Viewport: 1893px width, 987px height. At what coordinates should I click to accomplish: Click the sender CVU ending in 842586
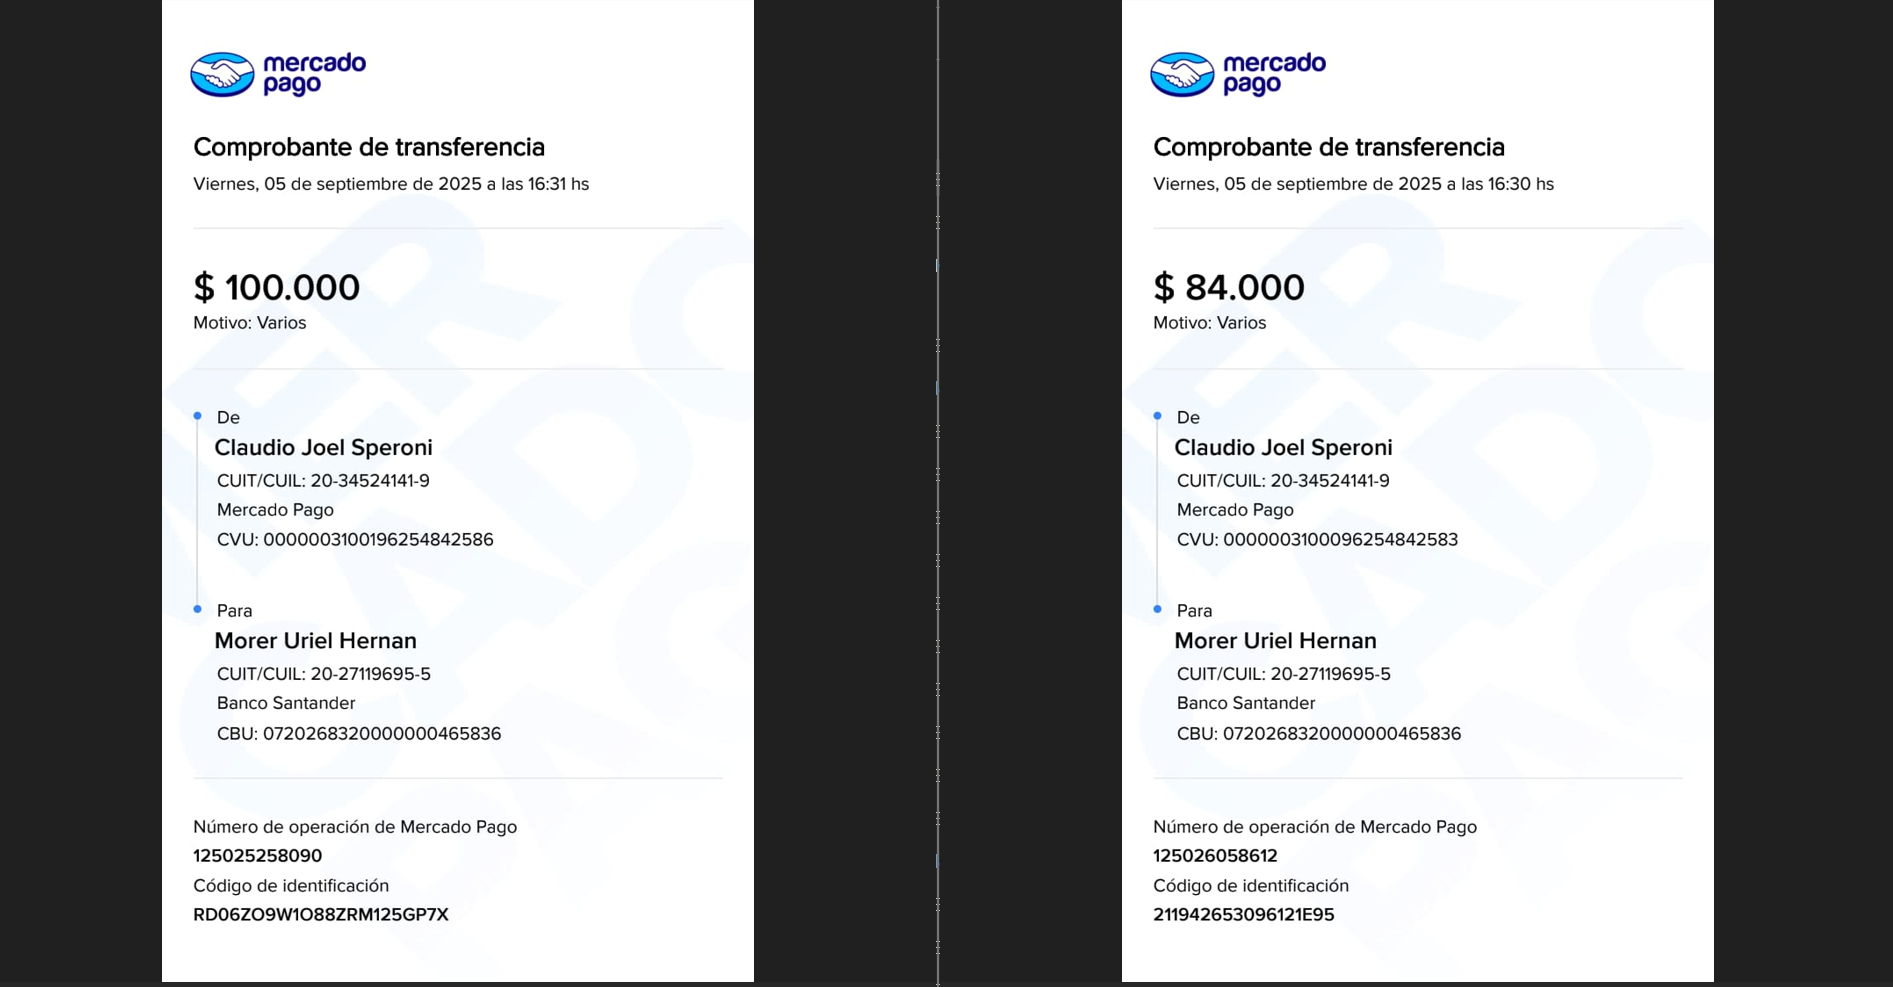355,540
